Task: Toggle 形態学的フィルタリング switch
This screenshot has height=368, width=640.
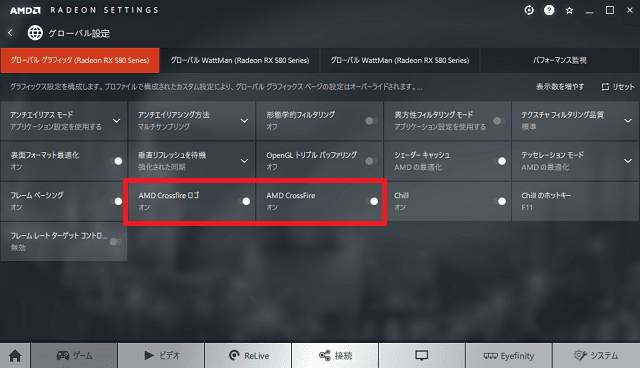Action: pyautogui.click(x=371, y=121)
